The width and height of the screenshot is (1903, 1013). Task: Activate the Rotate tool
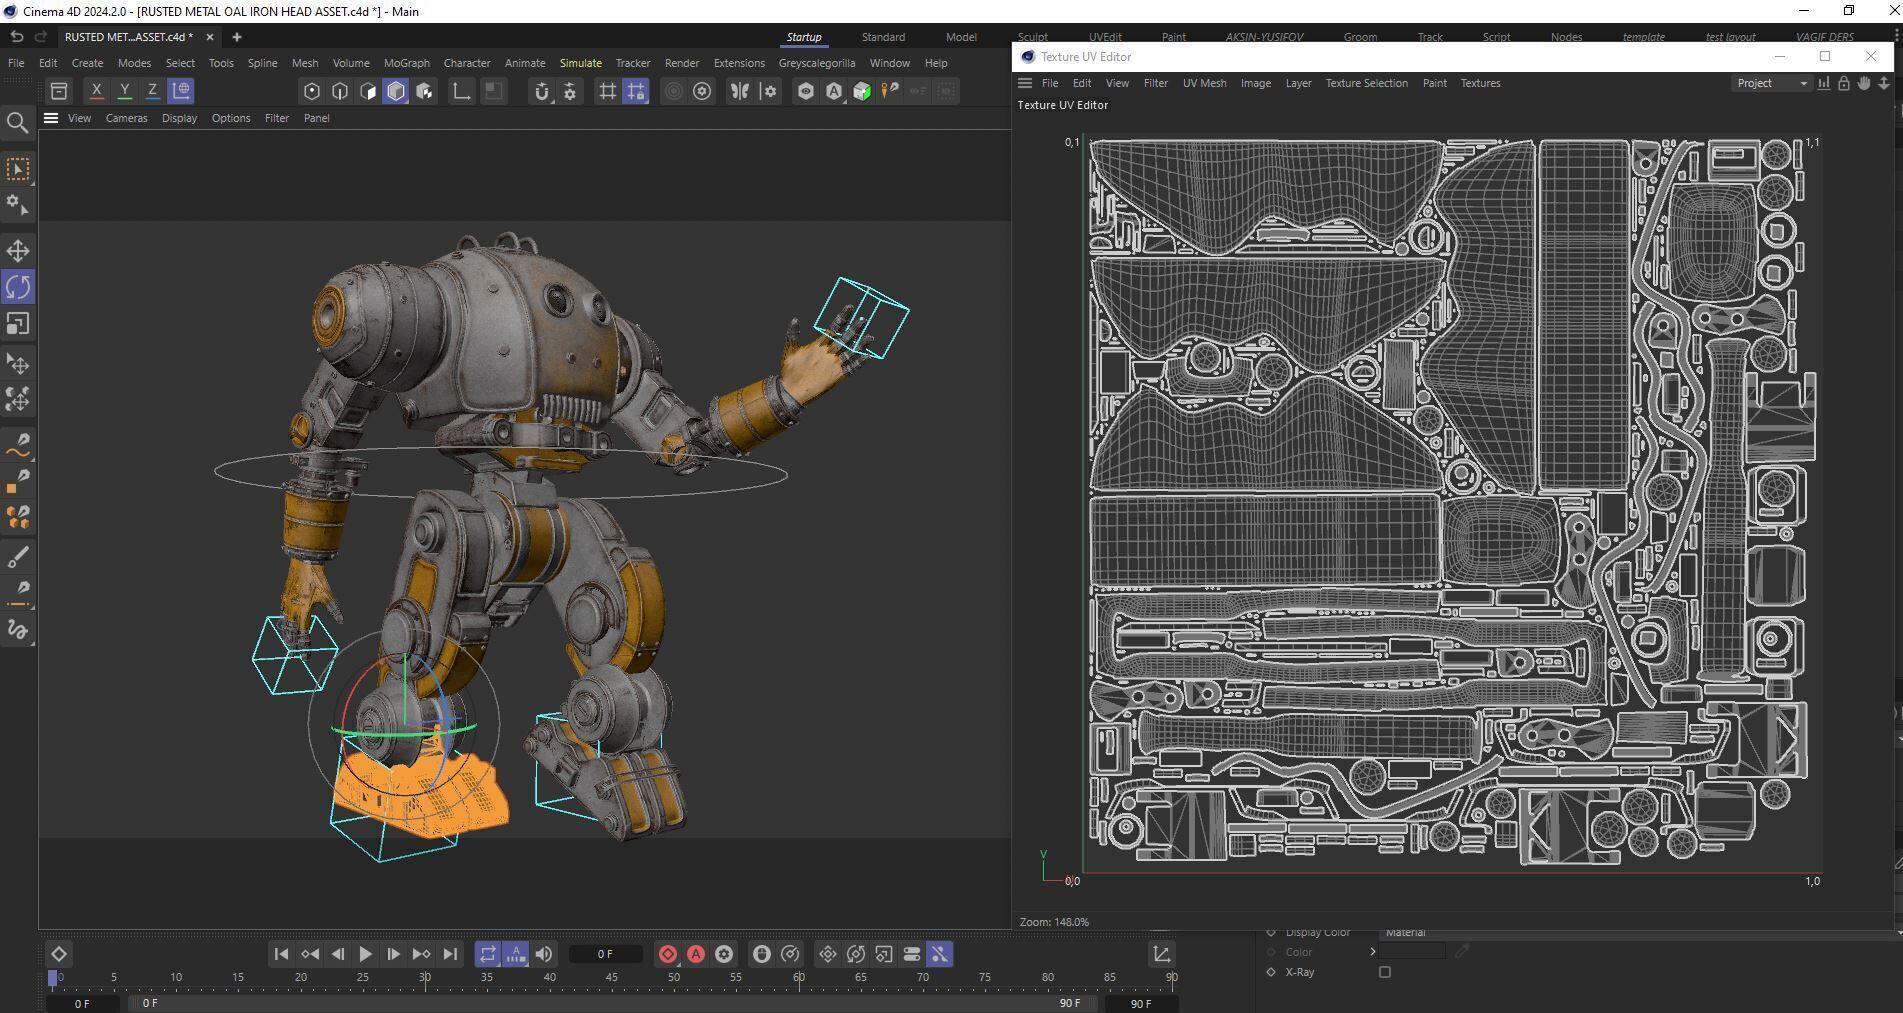tap(18, 287)
